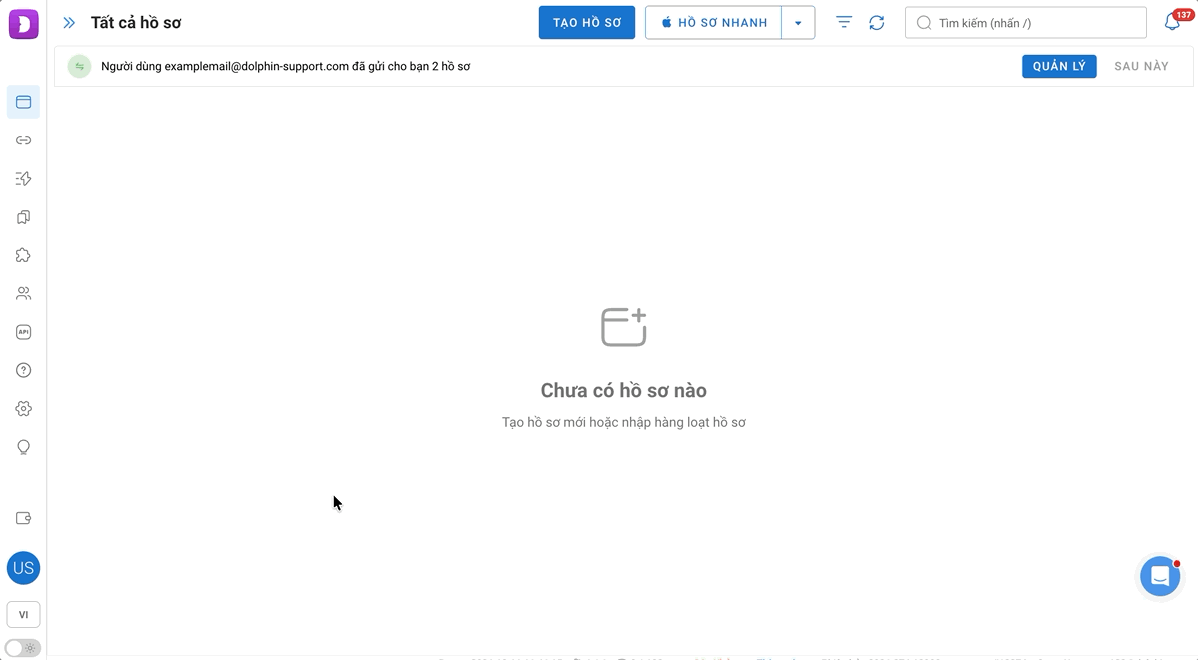This screenshot has height=660, width=1198.
Task: Click the HỒ SƠ NHANH button
Action: point(714,23)
